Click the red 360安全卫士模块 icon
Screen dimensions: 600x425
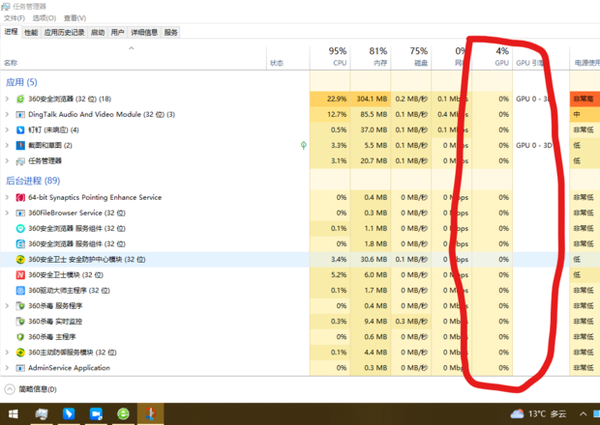point(20,275)
